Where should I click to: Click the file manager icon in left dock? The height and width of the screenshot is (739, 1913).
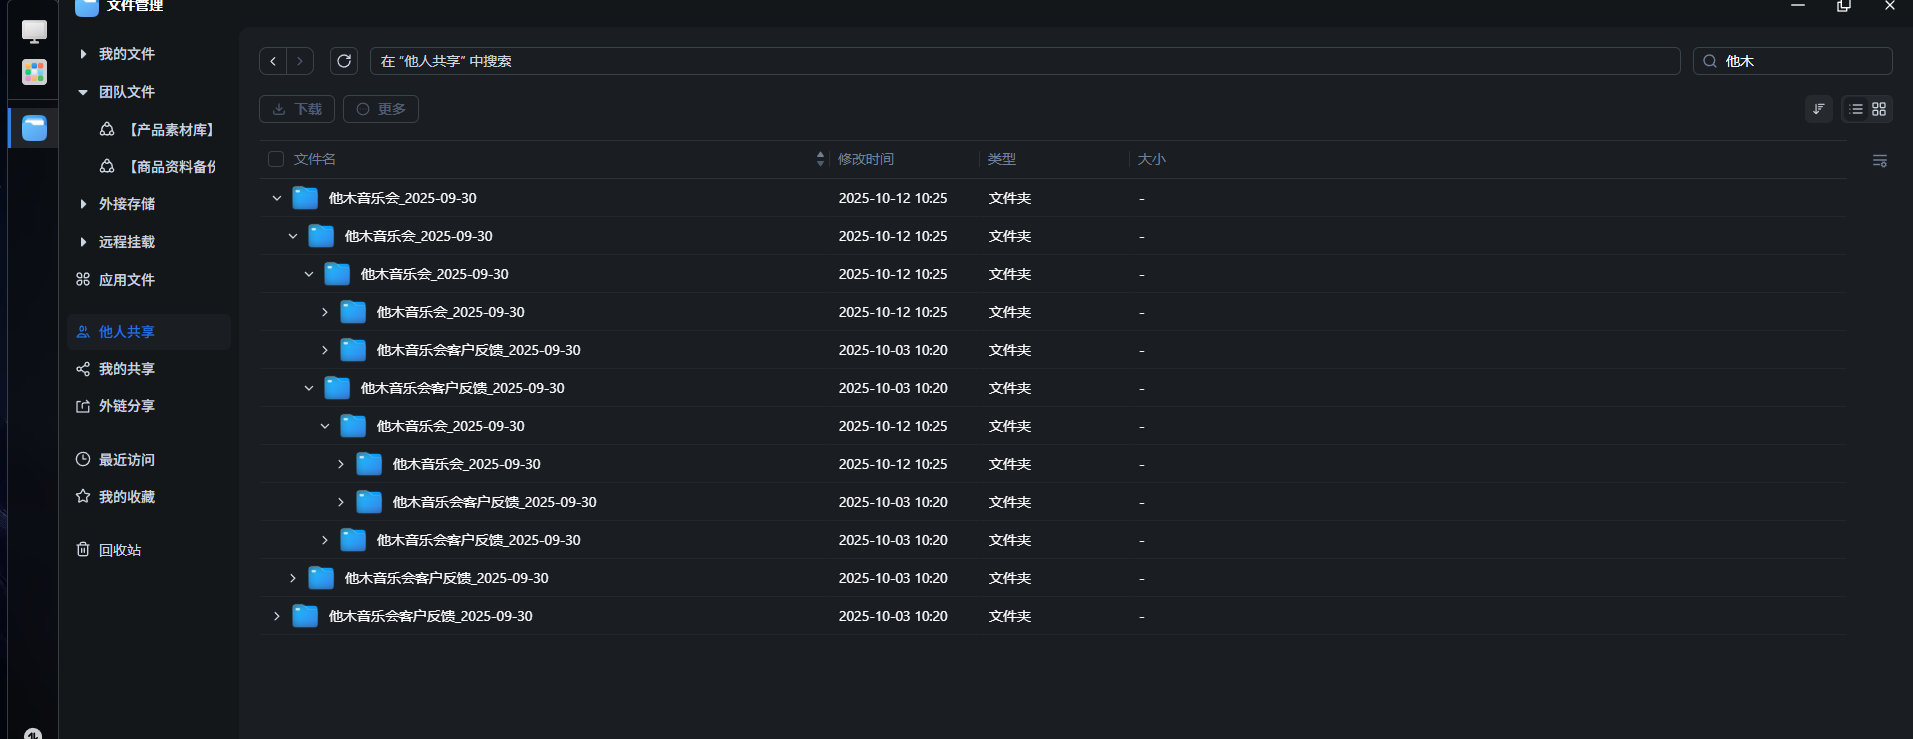pos(34,128)
